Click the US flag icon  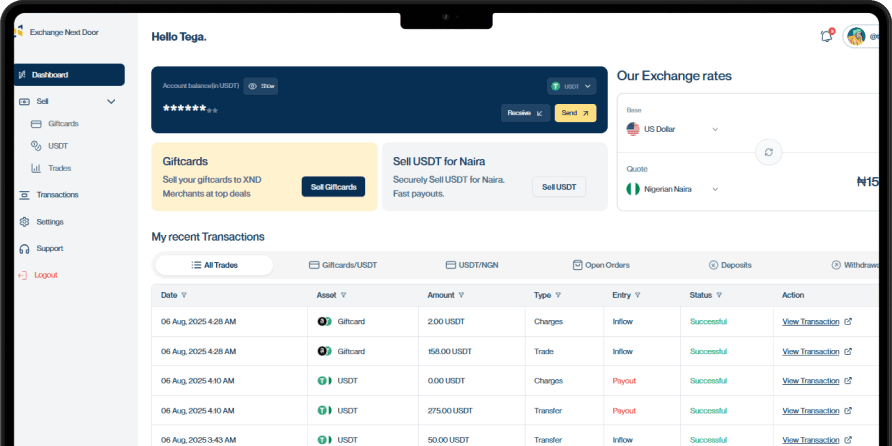click(x=633, y=129)
